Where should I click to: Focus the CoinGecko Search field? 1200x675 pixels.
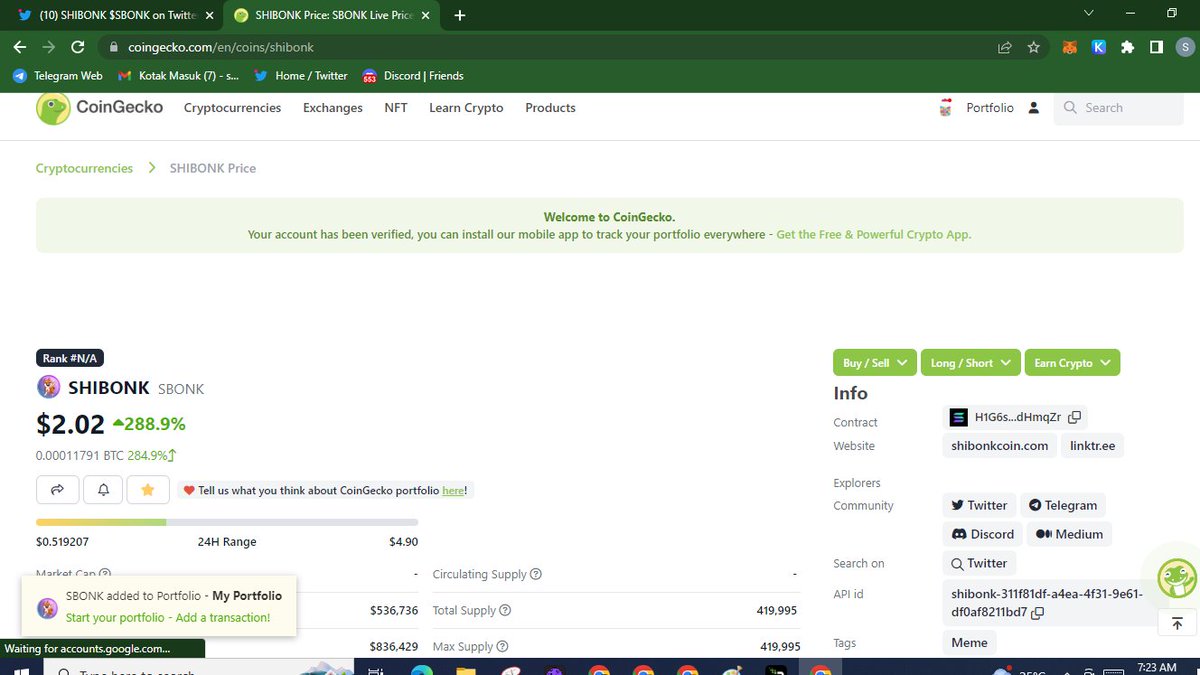point(1118,108)
